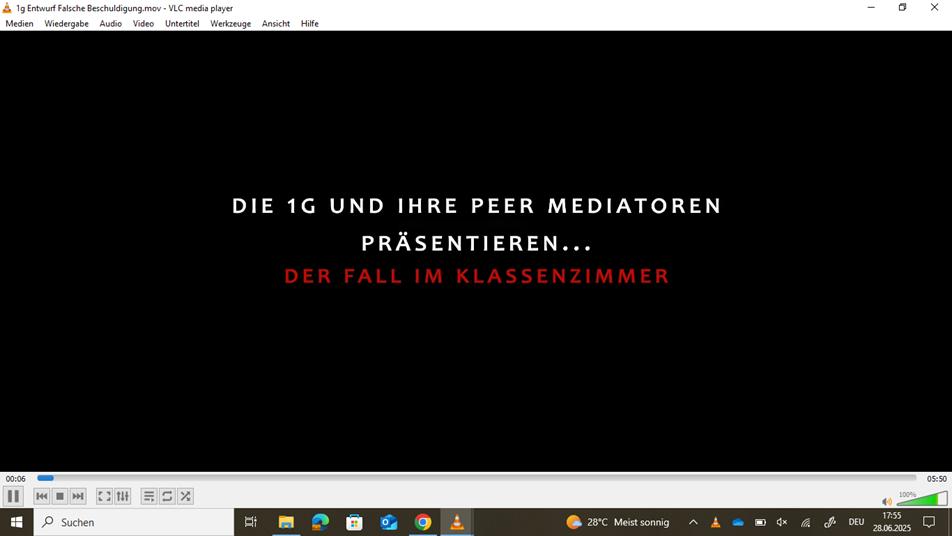
Task: Open the Medien menu
Action: 19,23
